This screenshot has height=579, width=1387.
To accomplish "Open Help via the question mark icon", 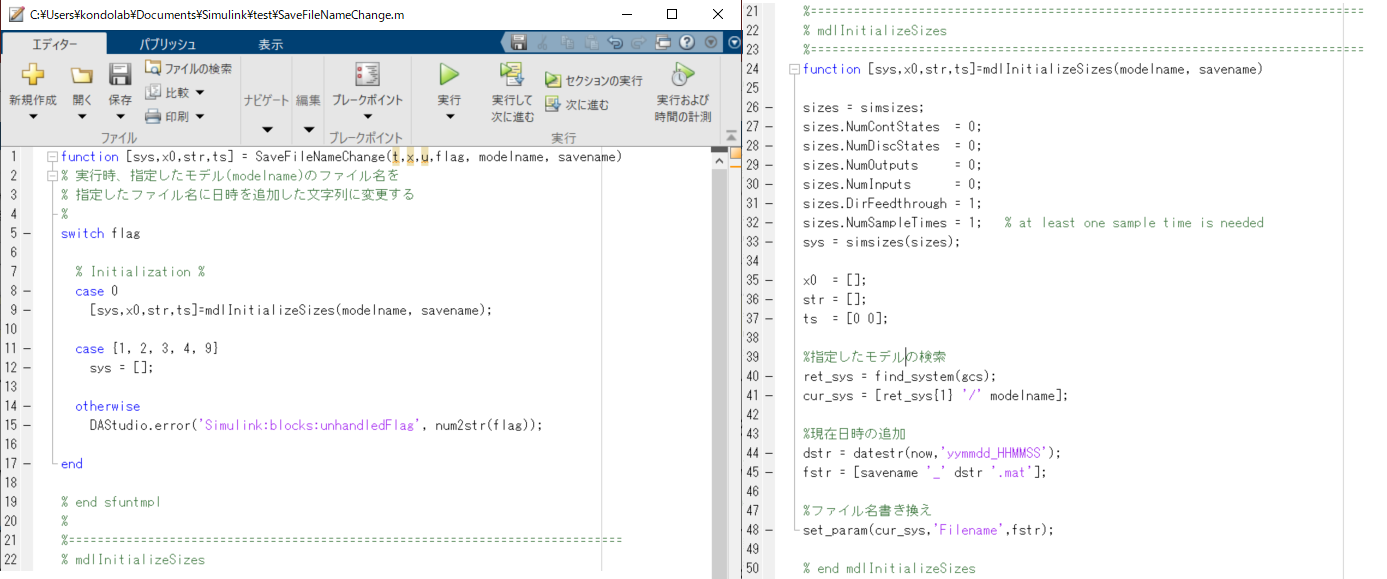I will (687, 43).
